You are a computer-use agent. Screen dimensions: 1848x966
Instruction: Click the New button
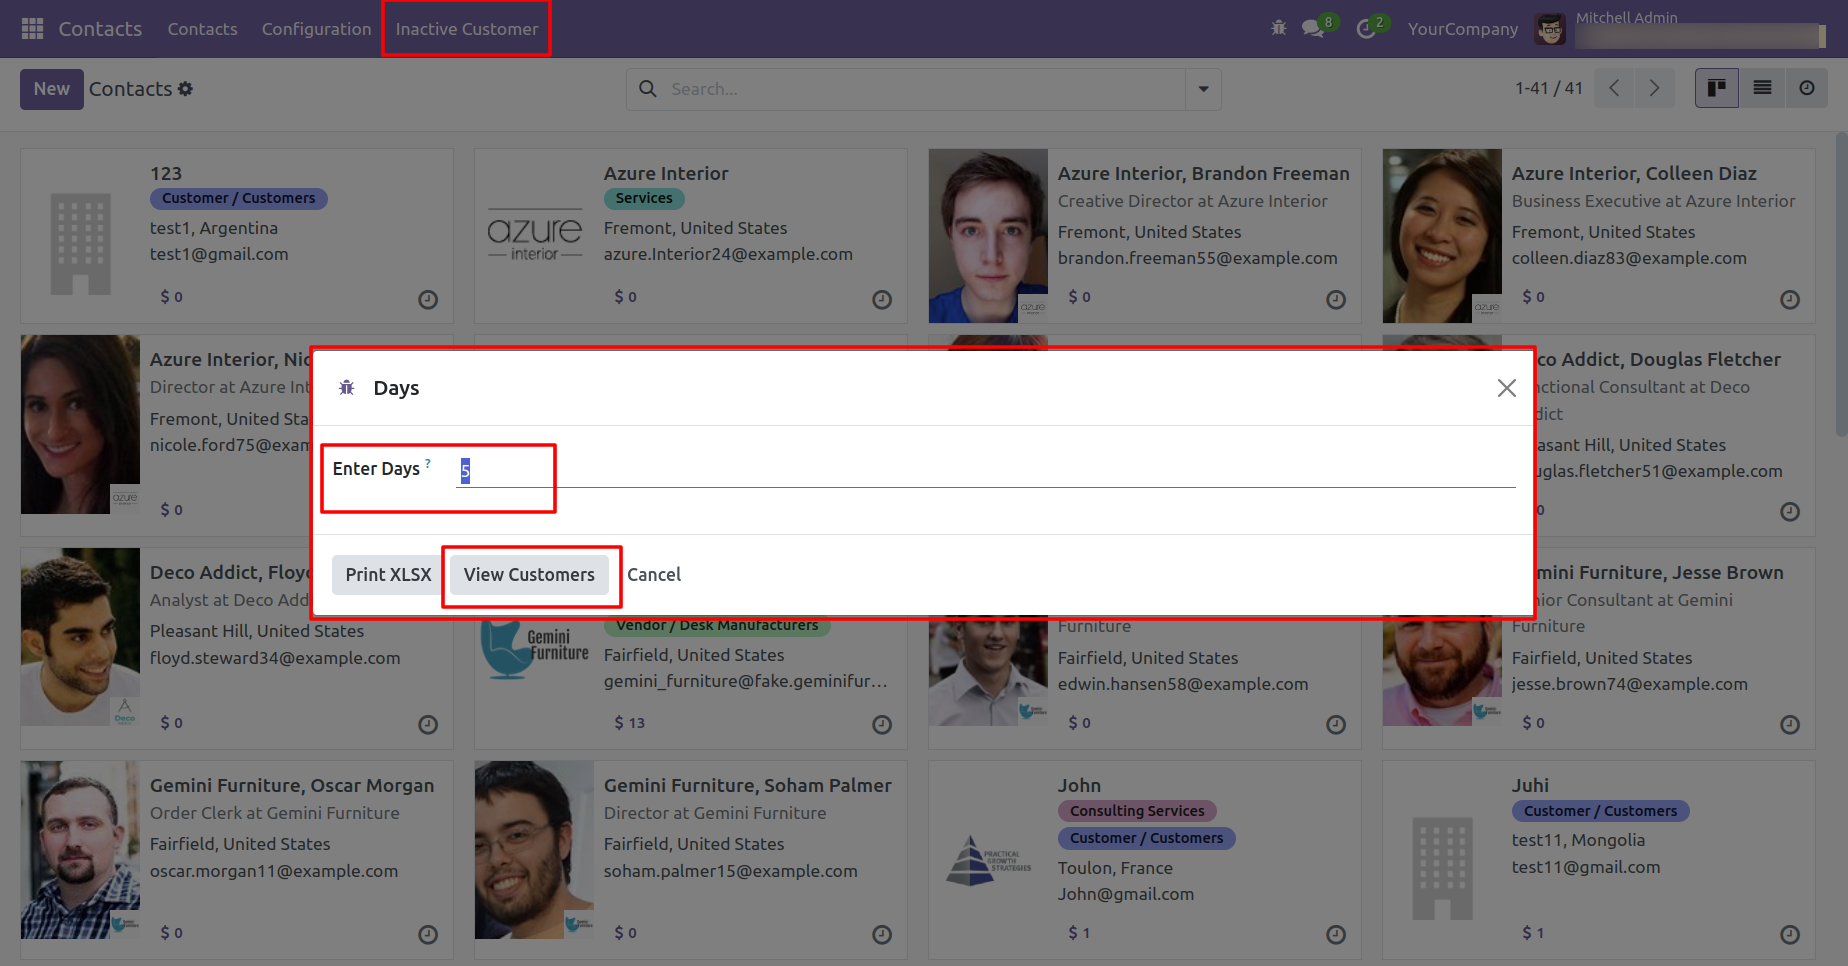tap(52, 89)
